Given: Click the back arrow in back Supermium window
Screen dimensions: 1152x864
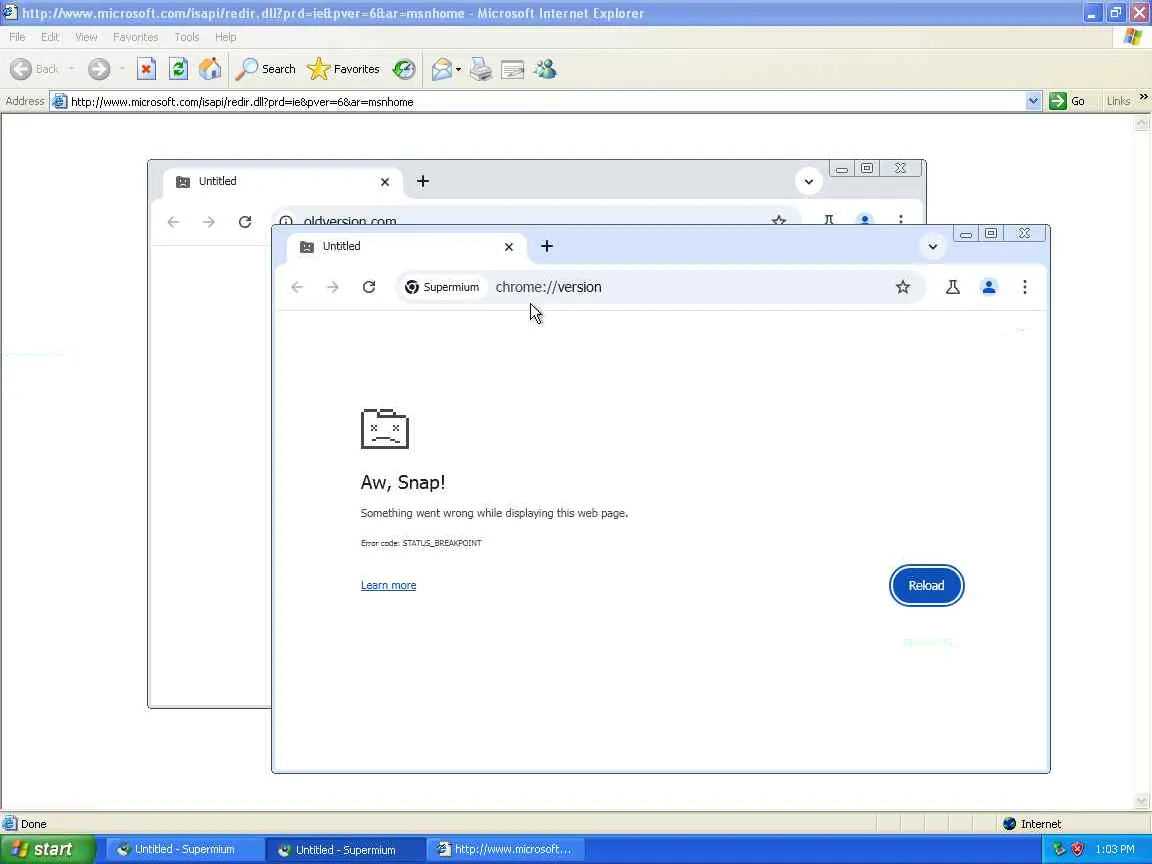Looking at the screenshot, I should pyautogui.click(x=173, y=222).
